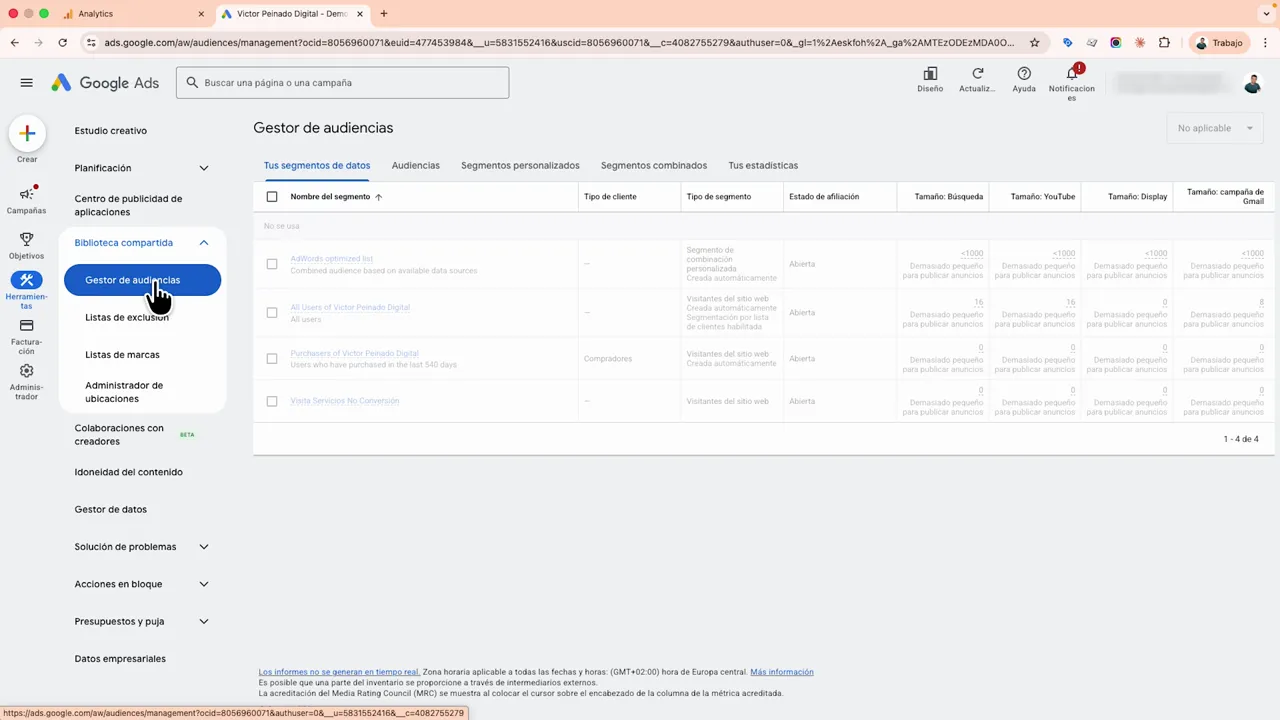Switch to the Audiencias tab
Image resolution: width=1280 pixels, height=720 pixels.
point(416,166)
